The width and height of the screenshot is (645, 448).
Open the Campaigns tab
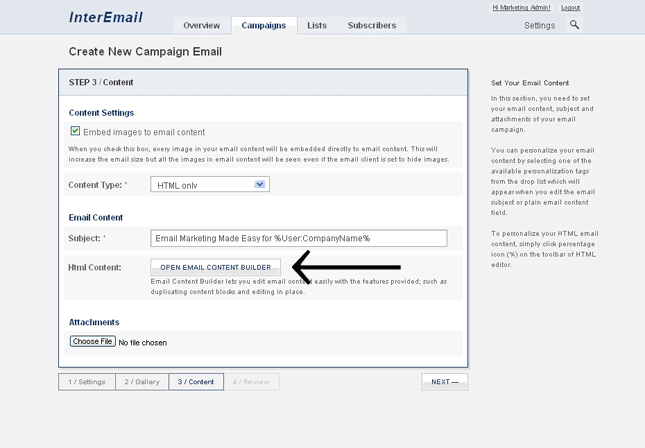pos(264,26)
